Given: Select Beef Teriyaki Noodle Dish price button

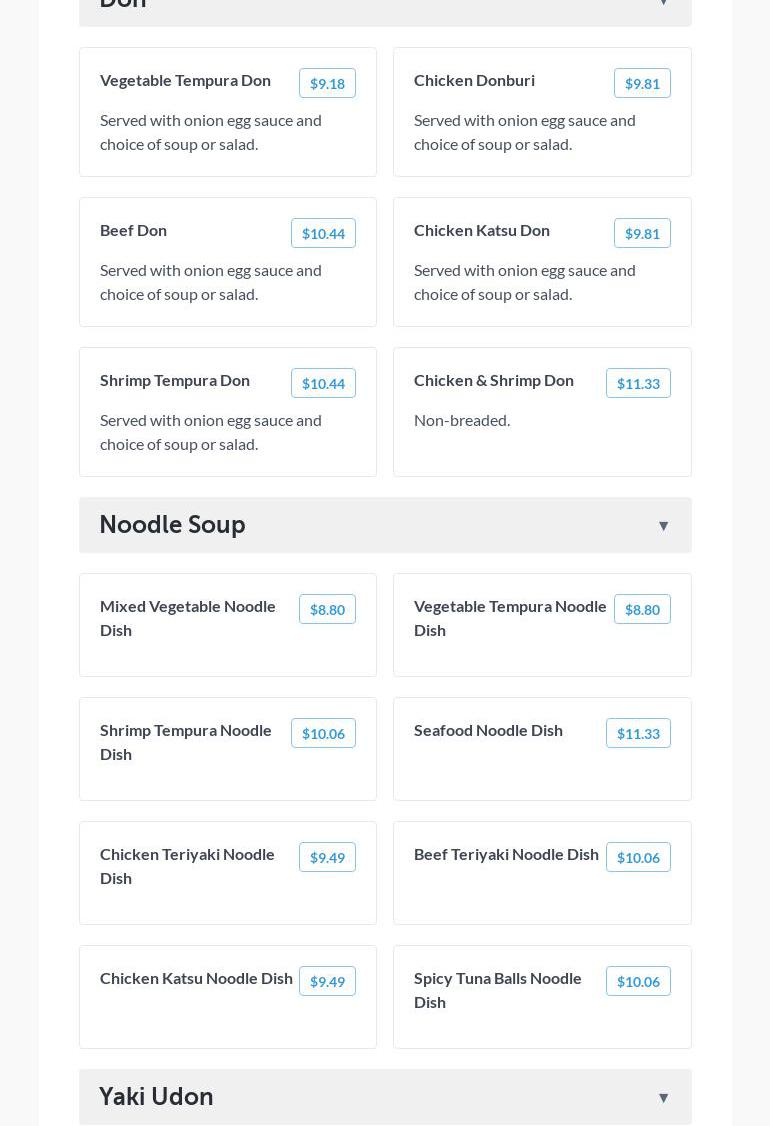Looking at the screenshot, I should tap(638, 858).
